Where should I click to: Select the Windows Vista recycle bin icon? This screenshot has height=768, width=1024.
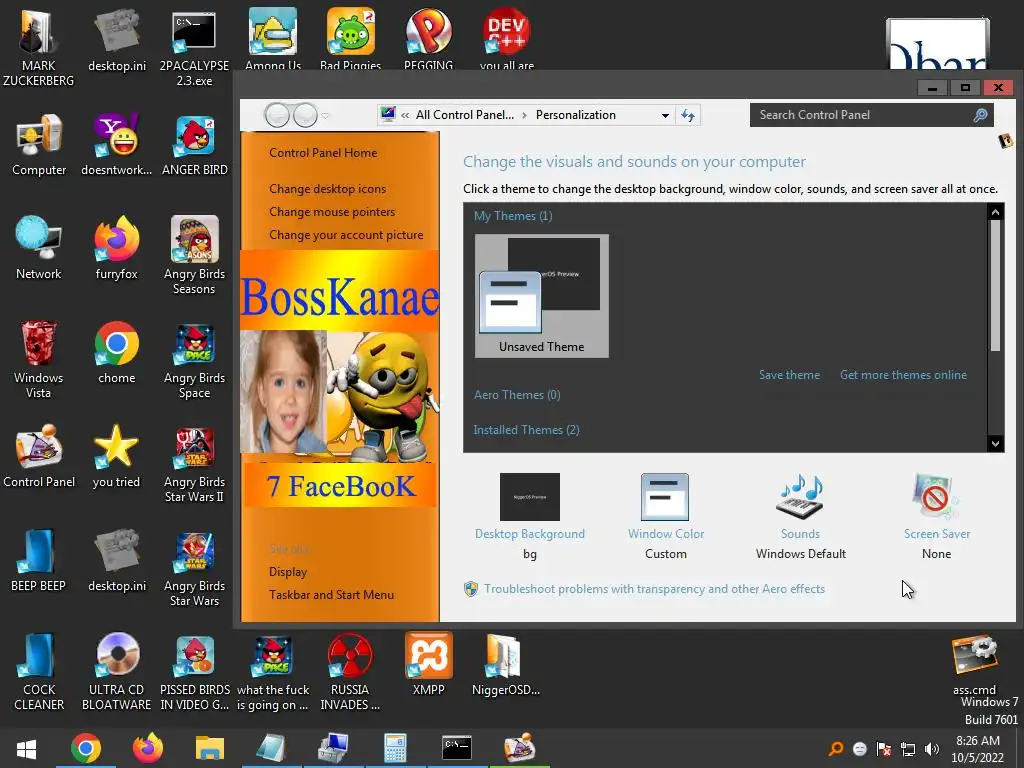pos(39,359)
